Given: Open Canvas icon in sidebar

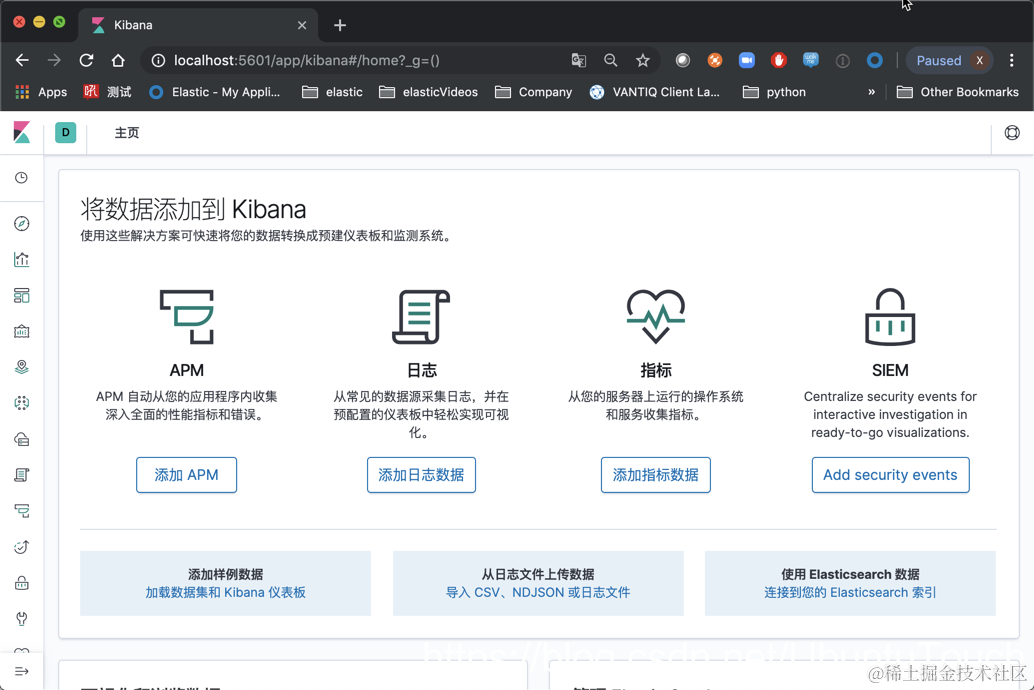Looking at the screenshot, I should (x=22, y=331).
